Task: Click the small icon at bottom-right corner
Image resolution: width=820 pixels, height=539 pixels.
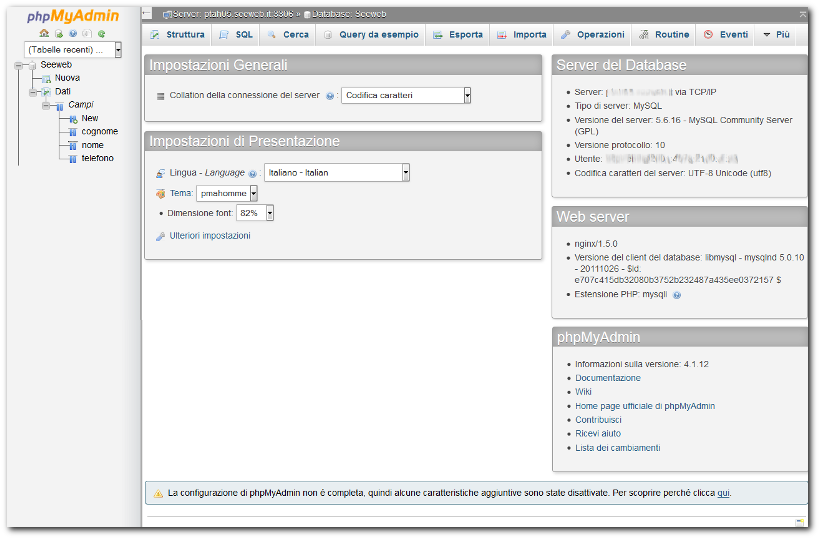Action: click(799, 522)
